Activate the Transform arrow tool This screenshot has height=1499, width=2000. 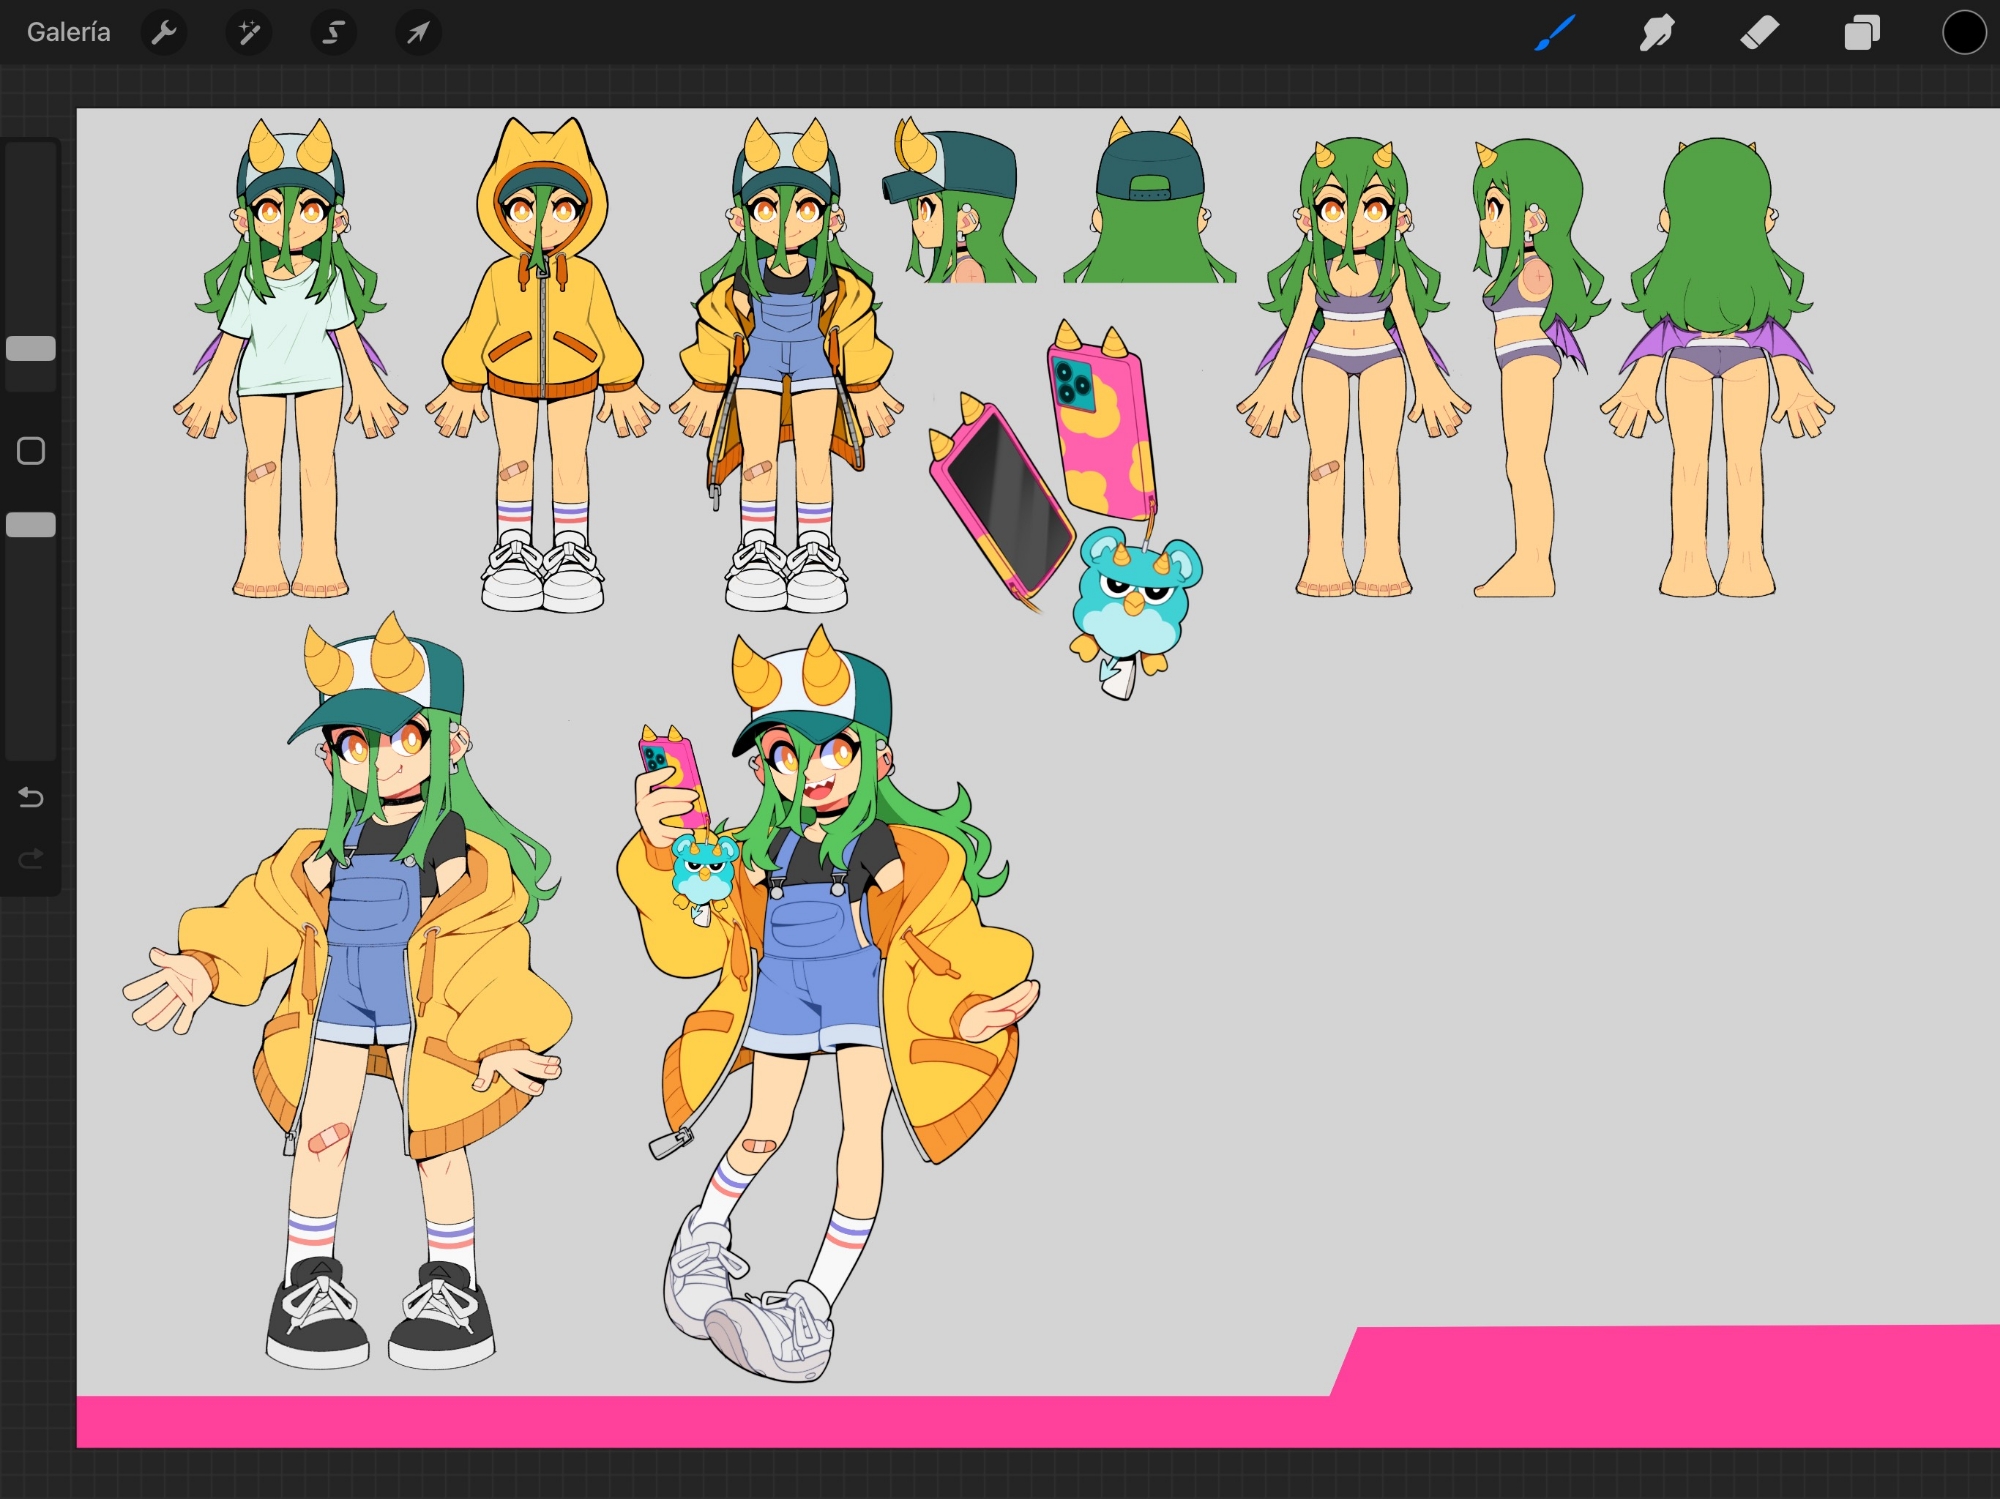(x=418, y=33)
